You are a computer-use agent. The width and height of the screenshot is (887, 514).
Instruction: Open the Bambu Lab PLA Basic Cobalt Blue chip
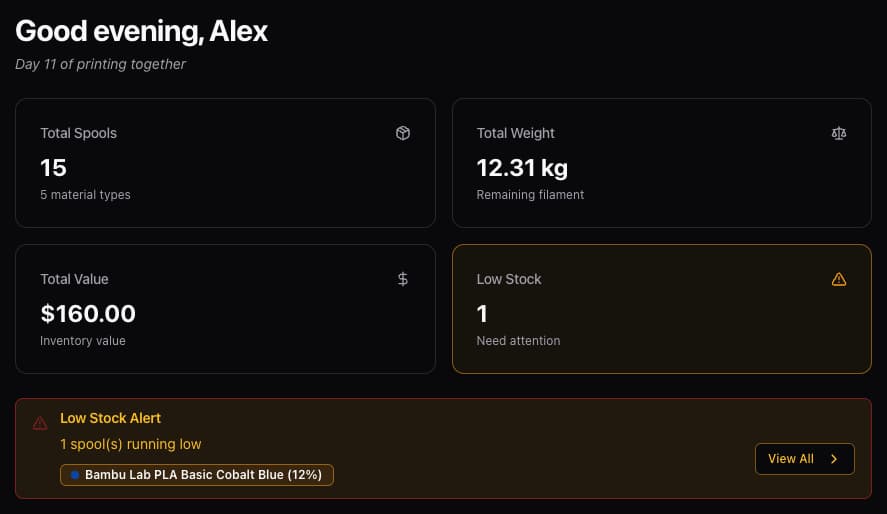[x=197, y=475]
